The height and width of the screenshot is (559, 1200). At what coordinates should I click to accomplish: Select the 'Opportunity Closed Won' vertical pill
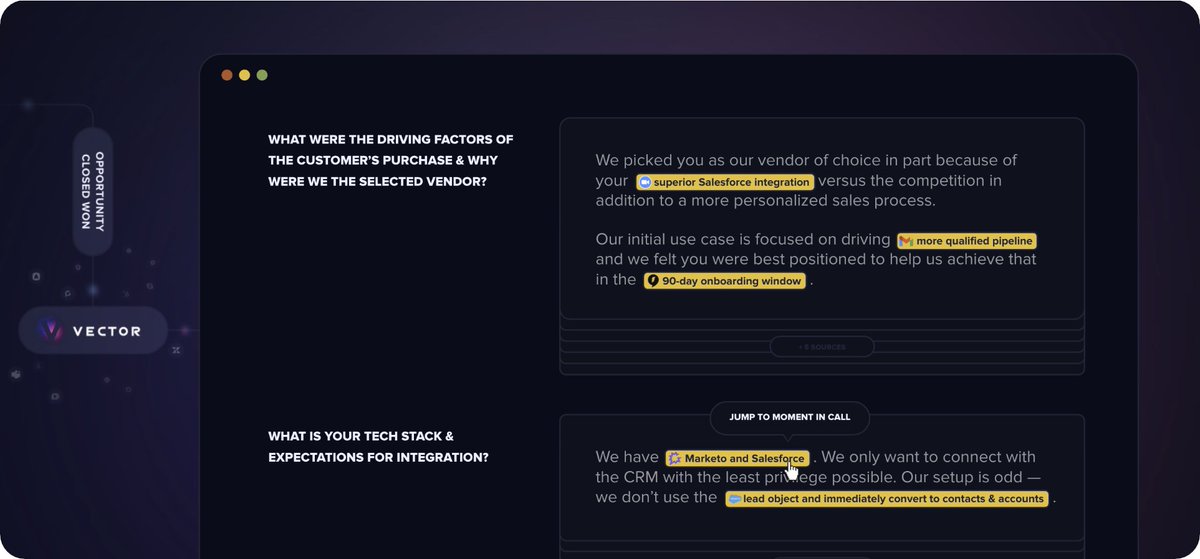(x=93, y=191)
